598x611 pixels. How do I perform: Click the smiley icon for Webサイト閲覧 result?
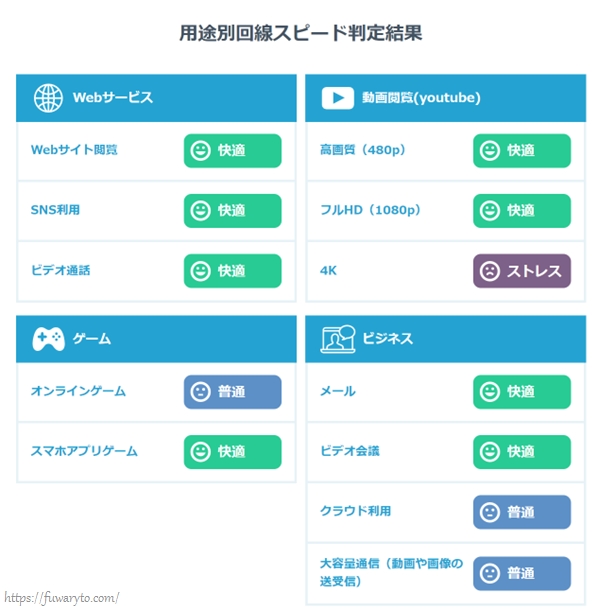(x=200, y=151)
